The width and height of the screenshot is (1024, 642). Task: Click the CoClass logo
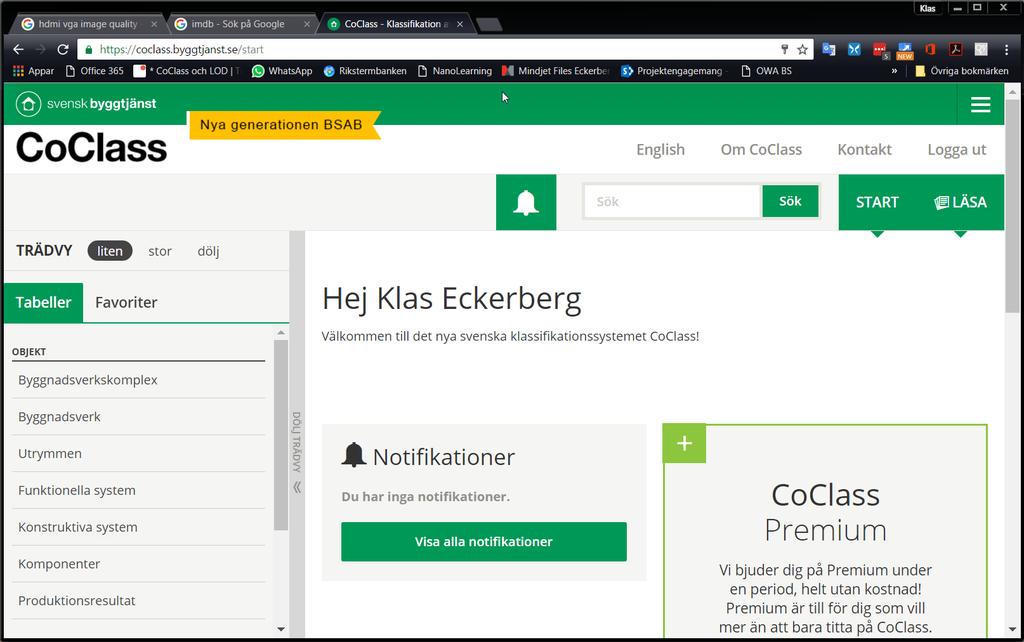coord(91,148)
